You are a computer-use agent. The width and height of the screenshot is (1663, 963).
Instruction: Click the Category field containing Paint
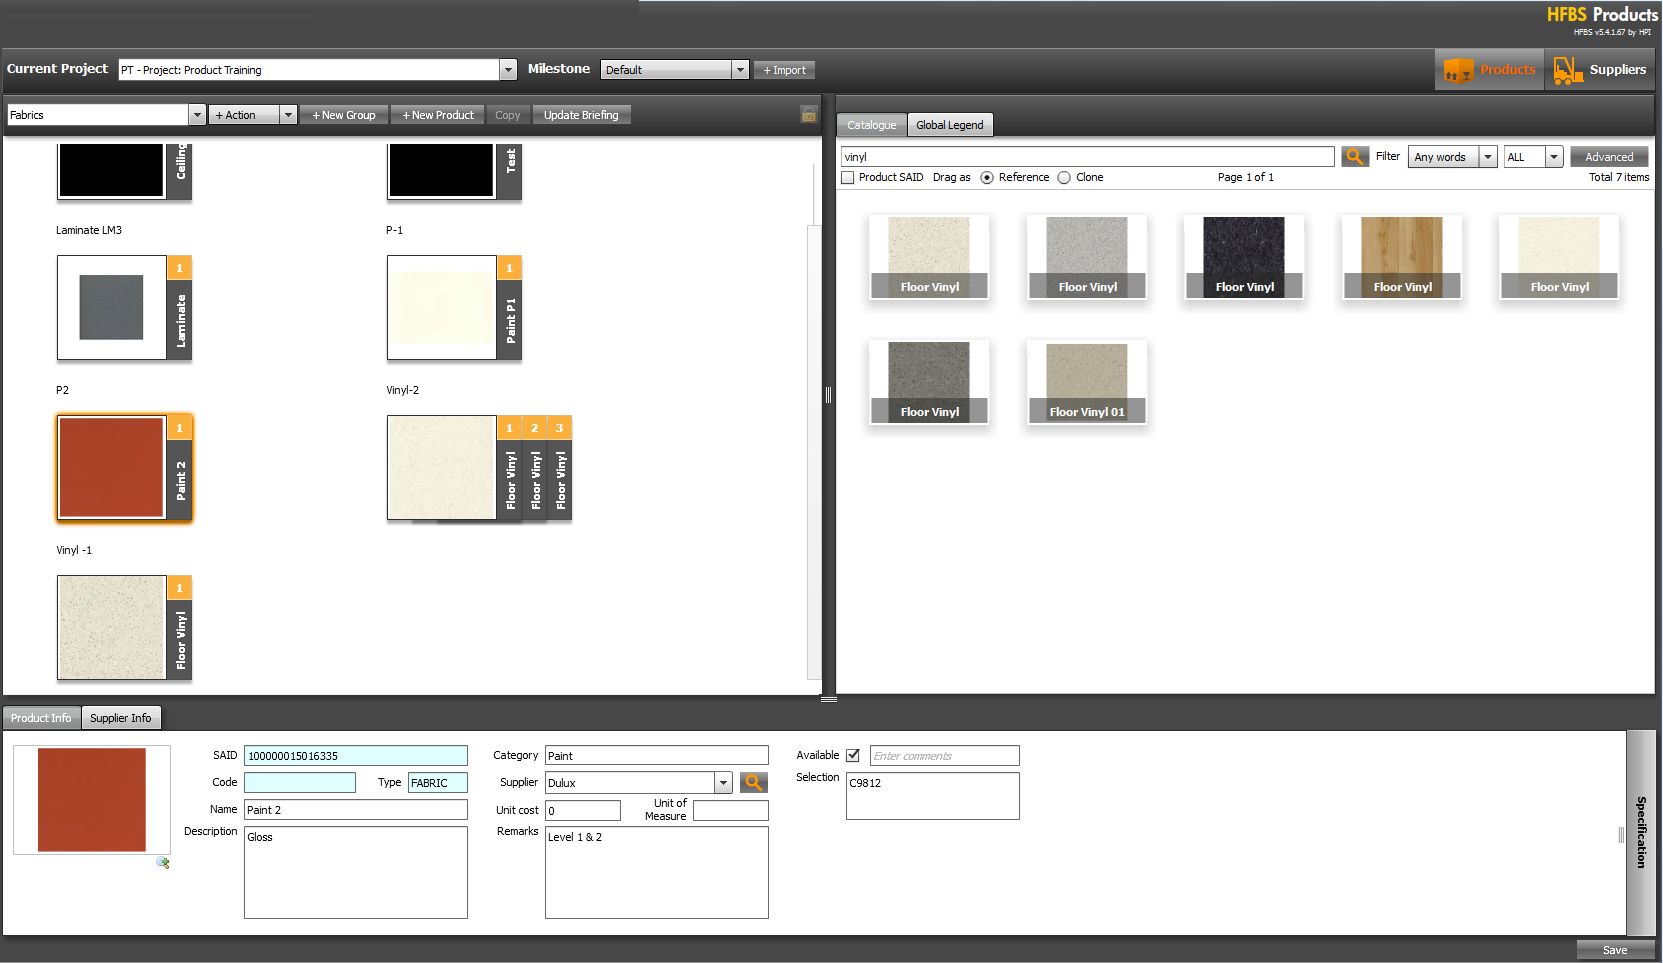click(657, 756)
